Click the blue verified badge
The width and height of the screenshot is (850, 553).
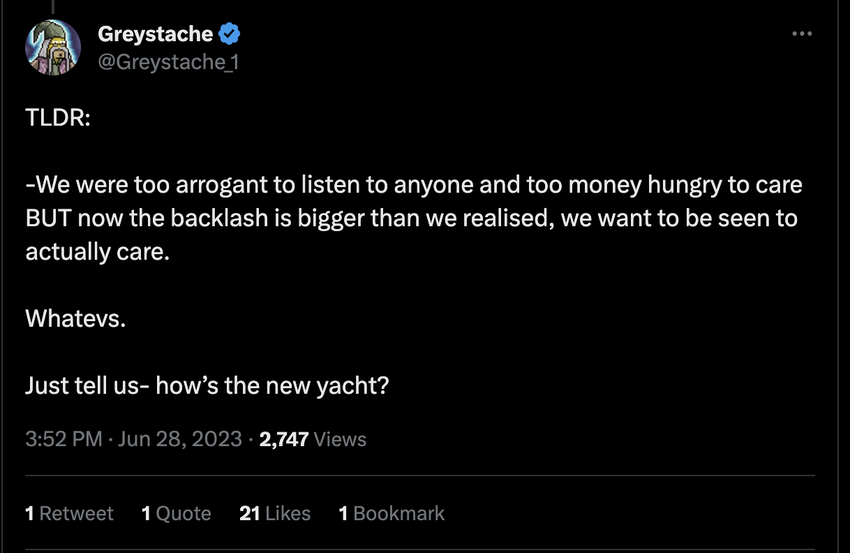pyautogui.click(x=229, y=34)
